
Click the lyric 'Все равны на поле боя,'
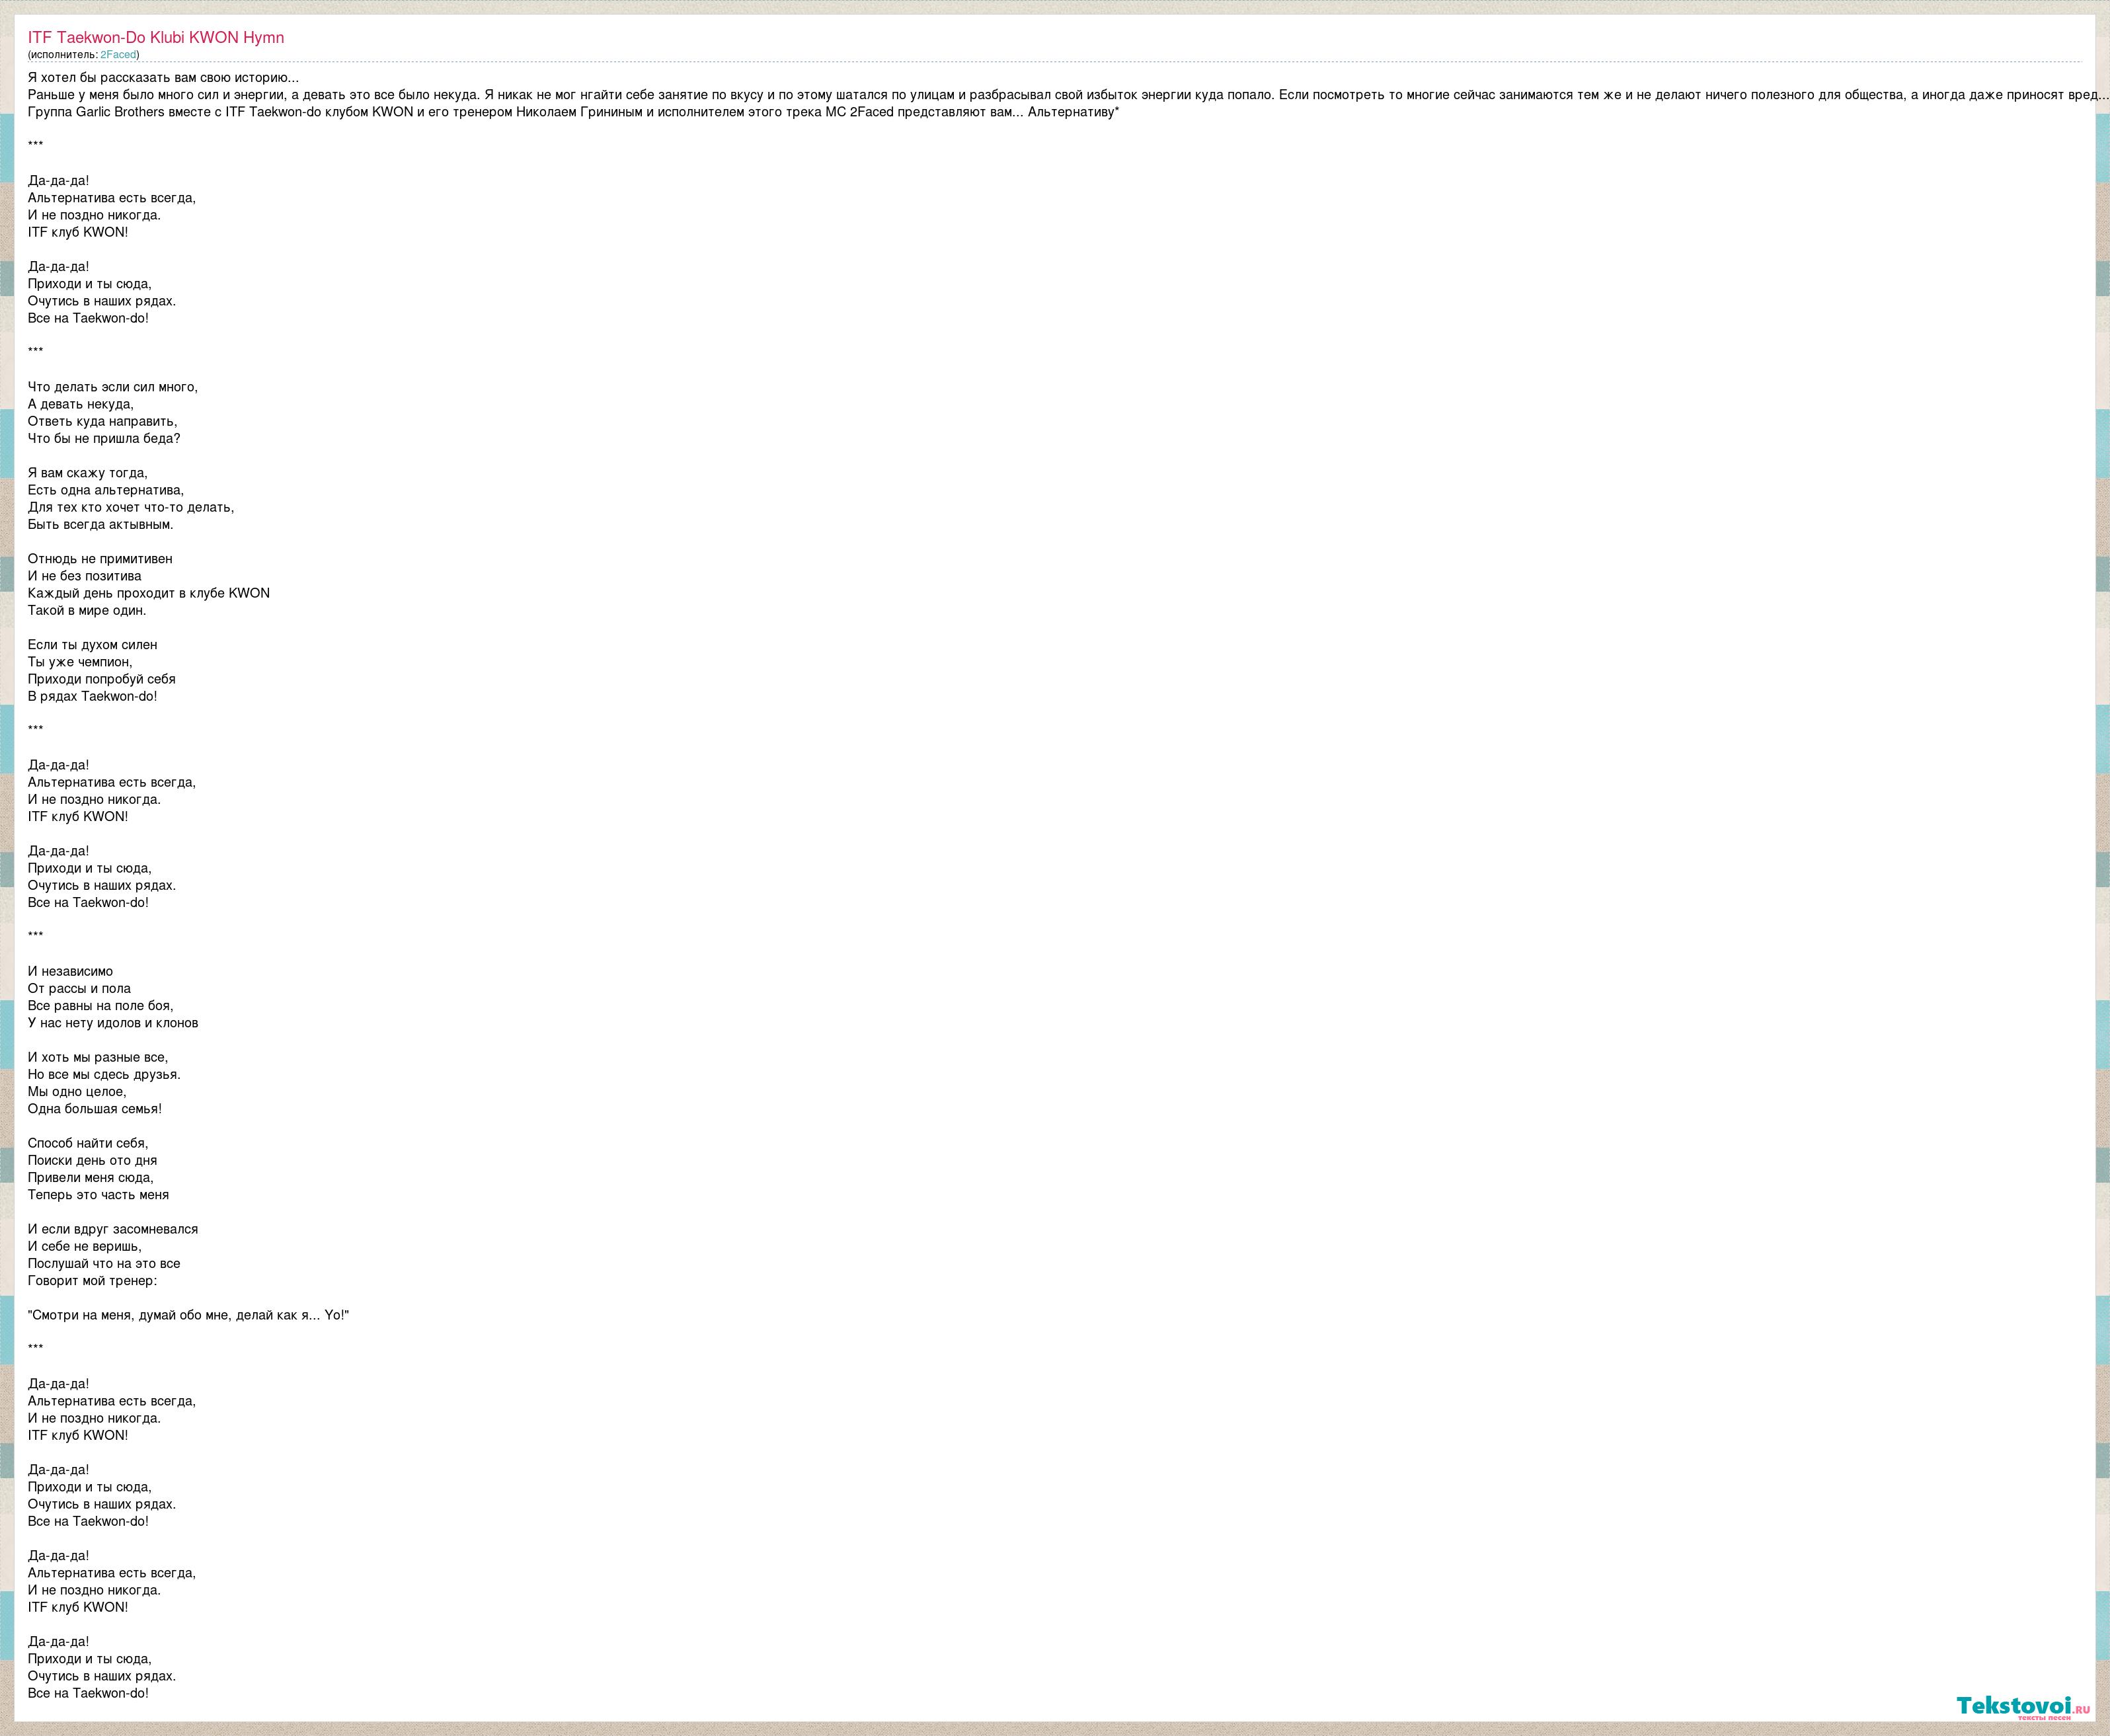pyautogui.click(x=101, y=1005)
